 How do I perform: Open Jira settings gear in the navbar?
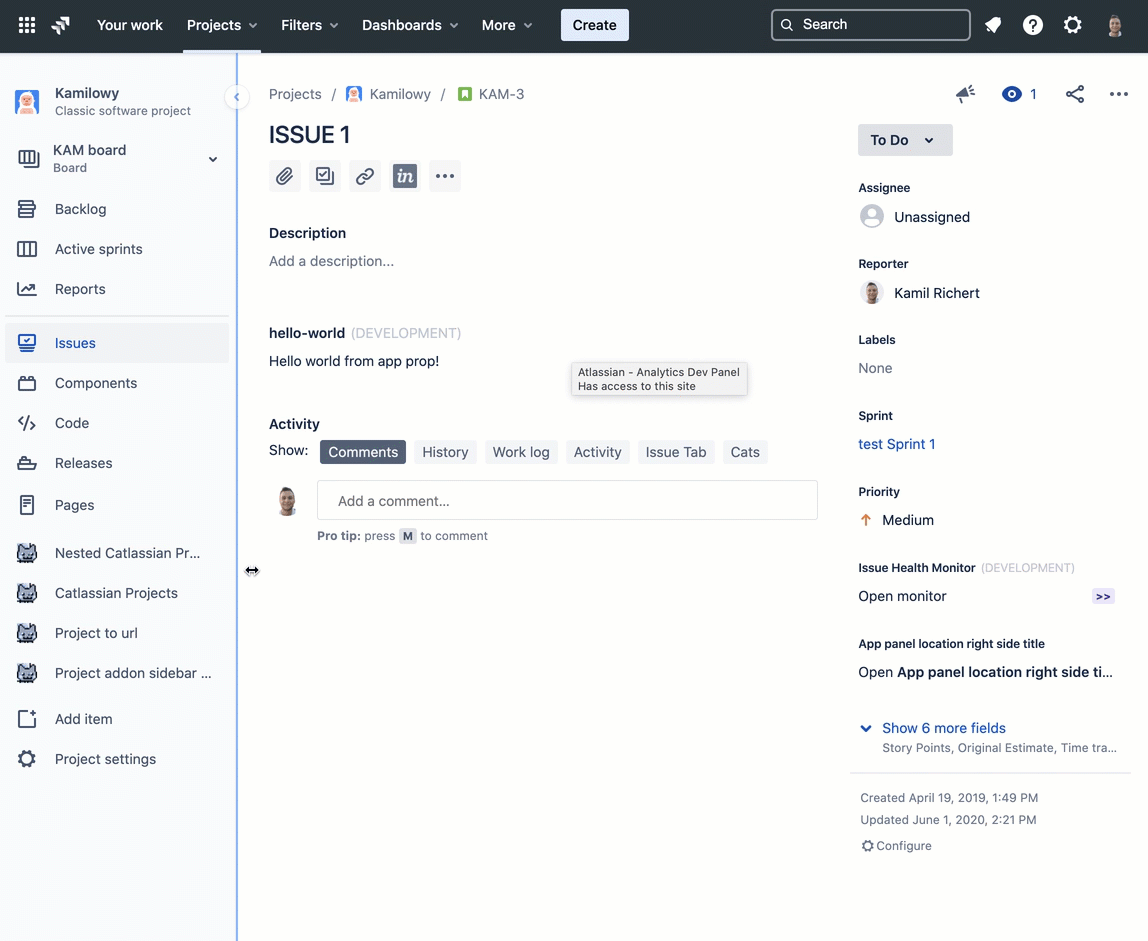1072,25
